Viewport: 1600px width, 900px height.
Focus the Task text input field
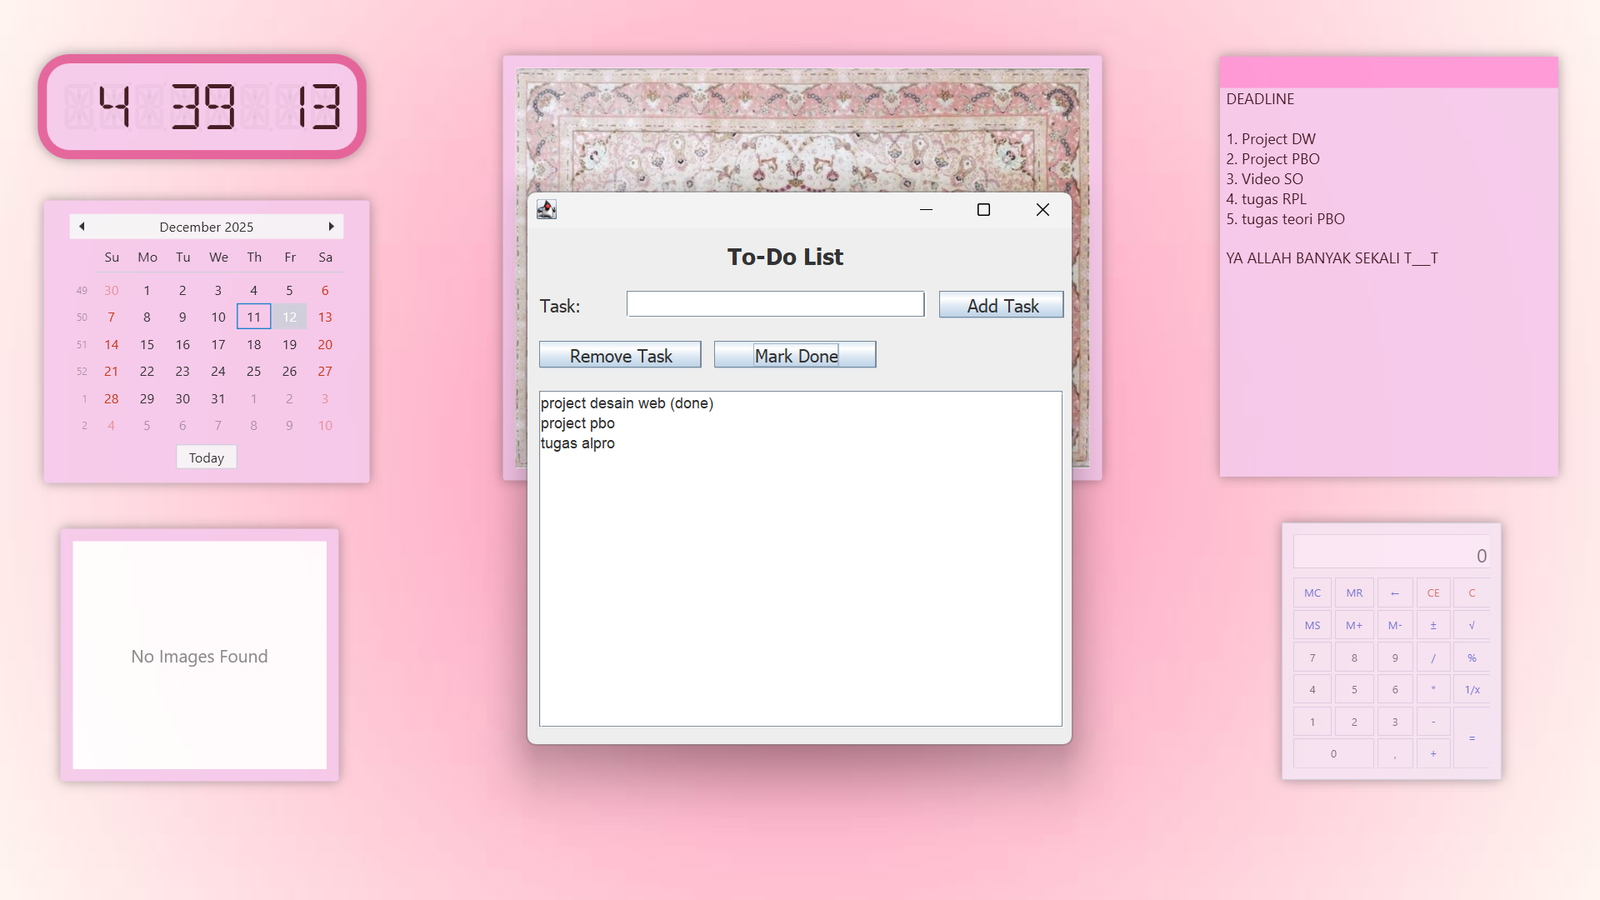pyautogui.click(x=775, y=305)
